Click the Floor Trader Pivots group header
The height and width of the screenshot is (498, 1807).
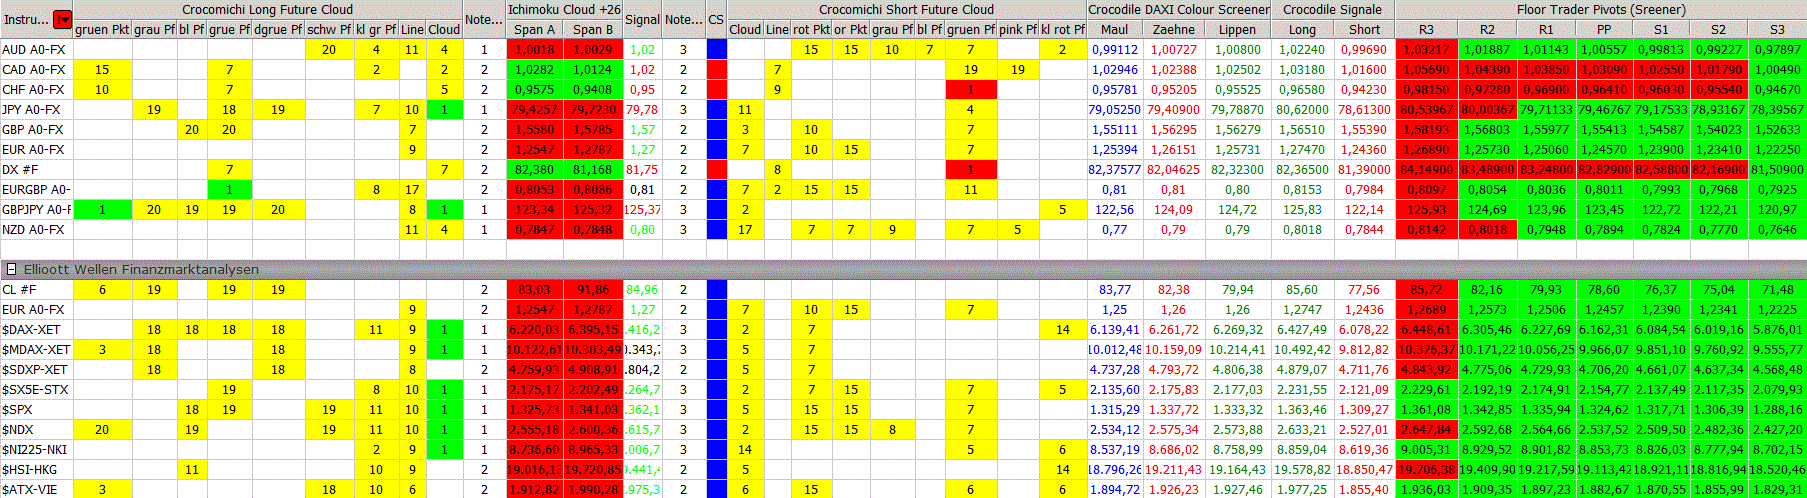1600,9
